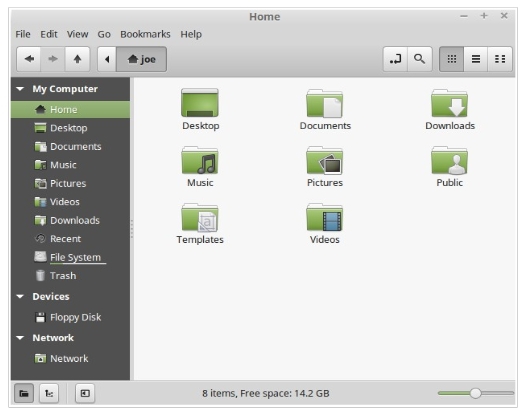
Task: Open Pictures from the sidebar
Action: tap(70, 183)
